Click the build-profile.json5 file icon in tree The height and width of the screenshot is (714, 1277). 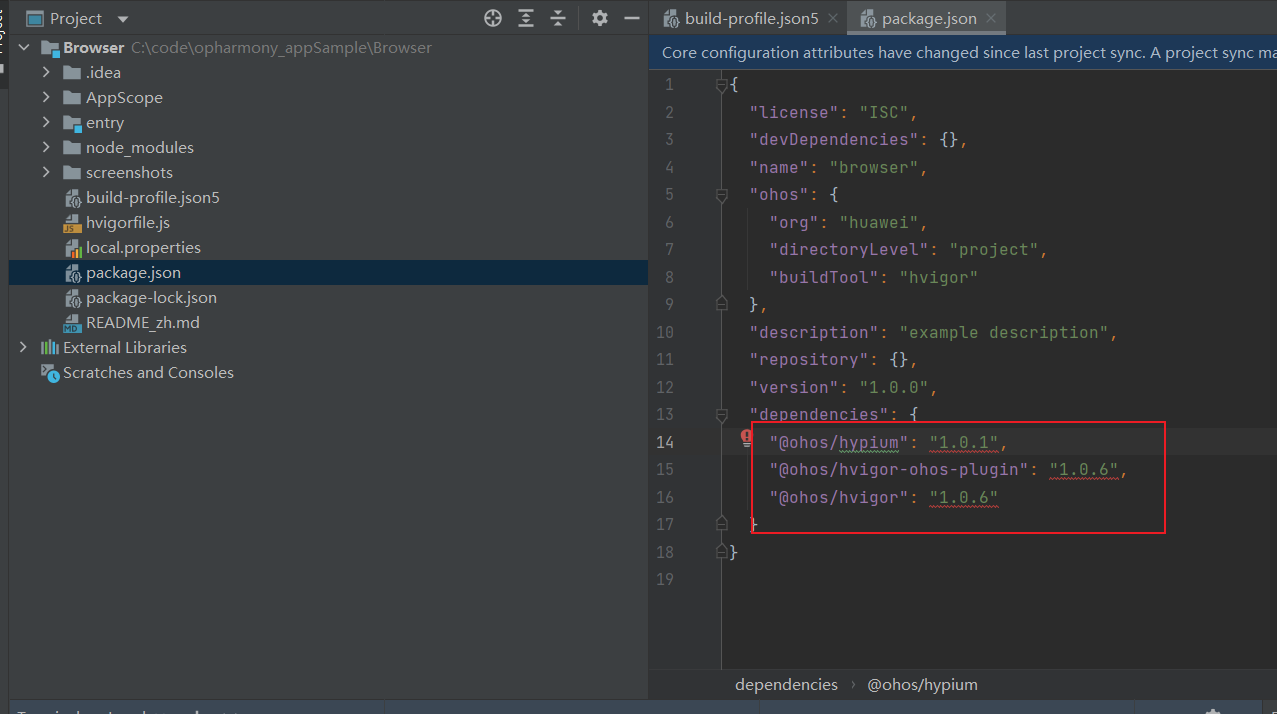click(72, 198)
